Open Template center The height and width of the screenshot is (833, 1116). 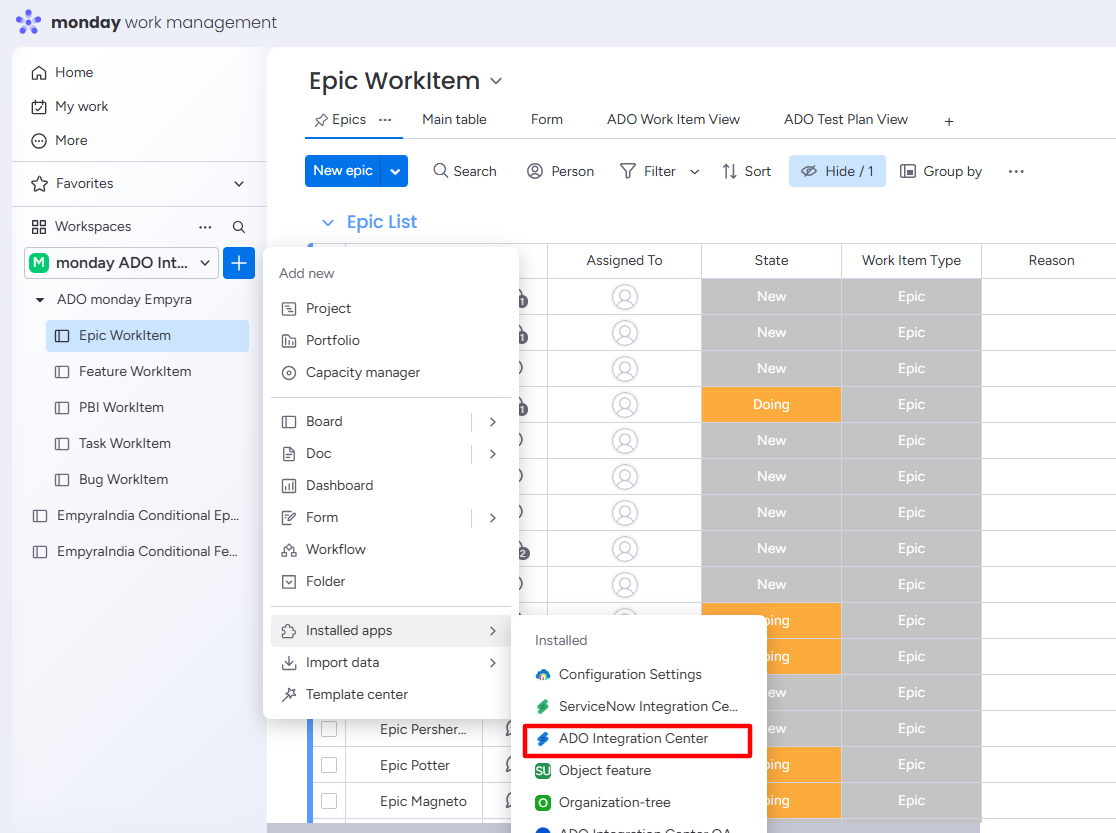(390, 695)
